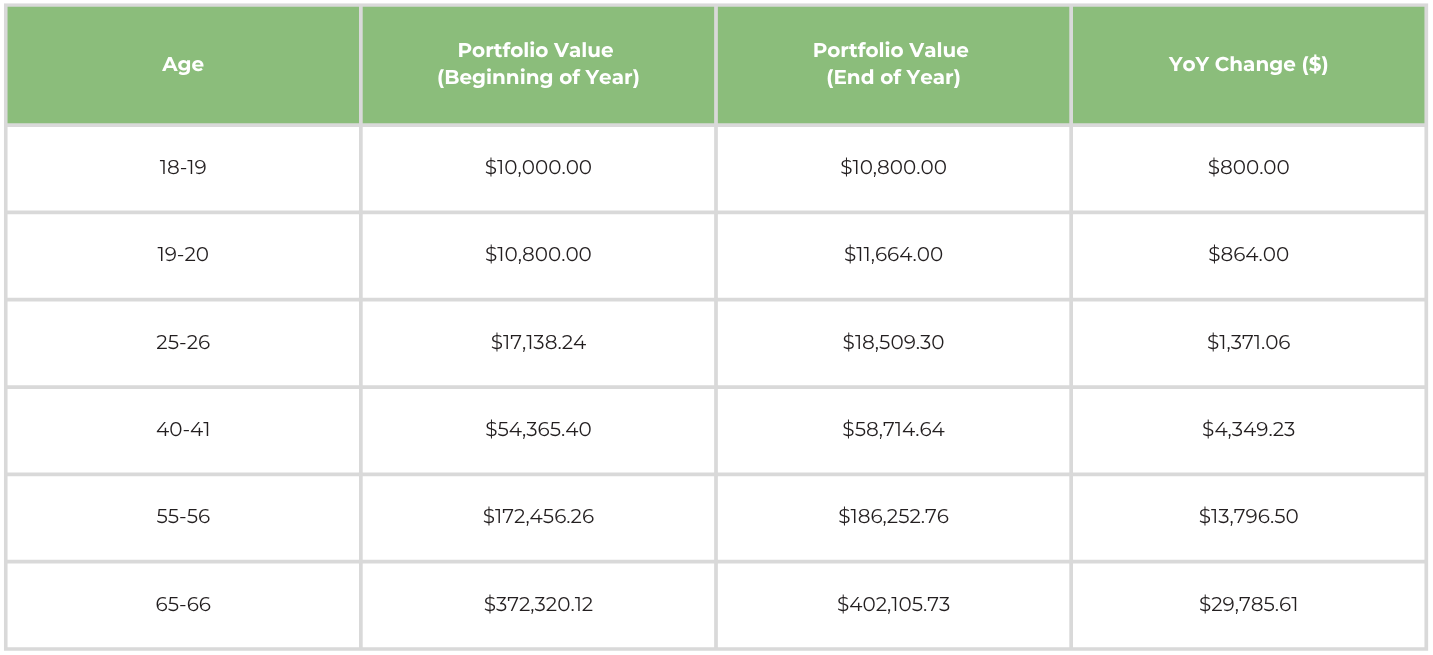This screenshot has width=1433, height=655.
Task: Click the Age column header
Action: (x=183, y=65)
